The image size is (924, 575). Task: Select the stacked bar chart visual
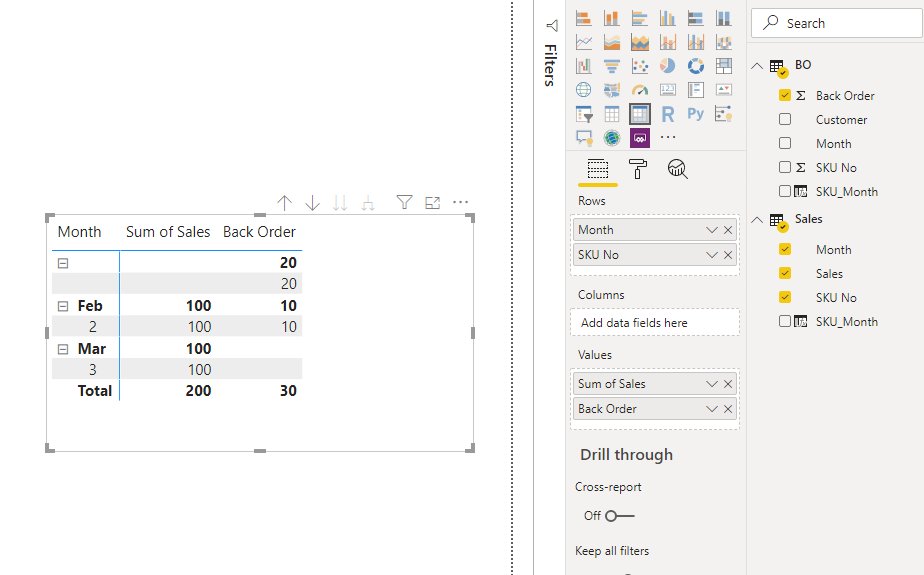pos(583,18)
